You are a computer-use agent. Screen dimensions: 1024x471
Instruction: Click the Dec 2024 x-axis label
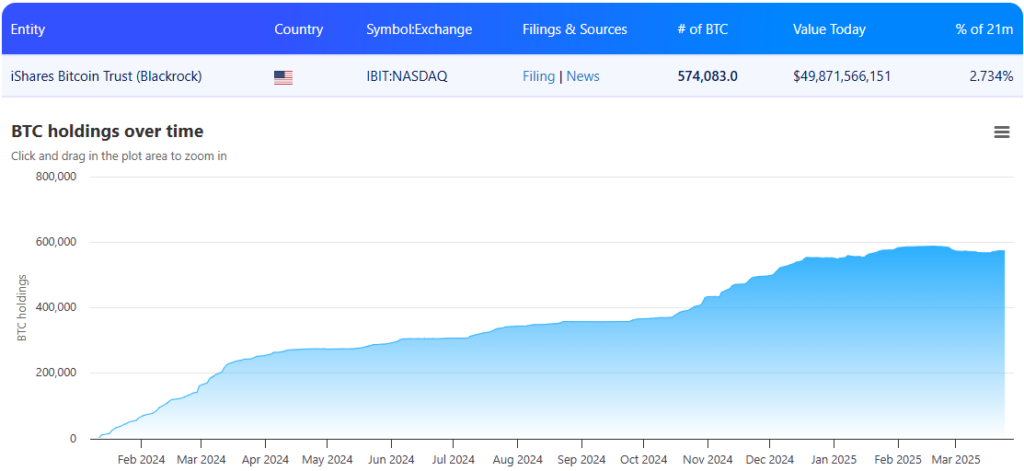point(768,459)
